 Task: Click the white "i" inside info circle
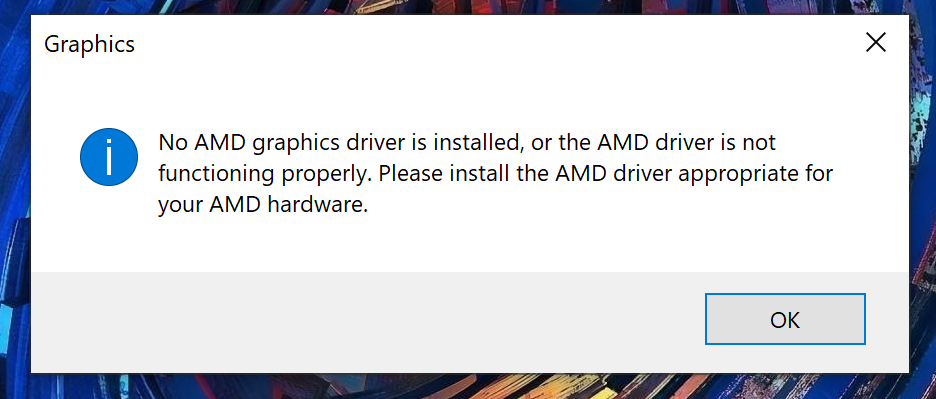point(109,157)
